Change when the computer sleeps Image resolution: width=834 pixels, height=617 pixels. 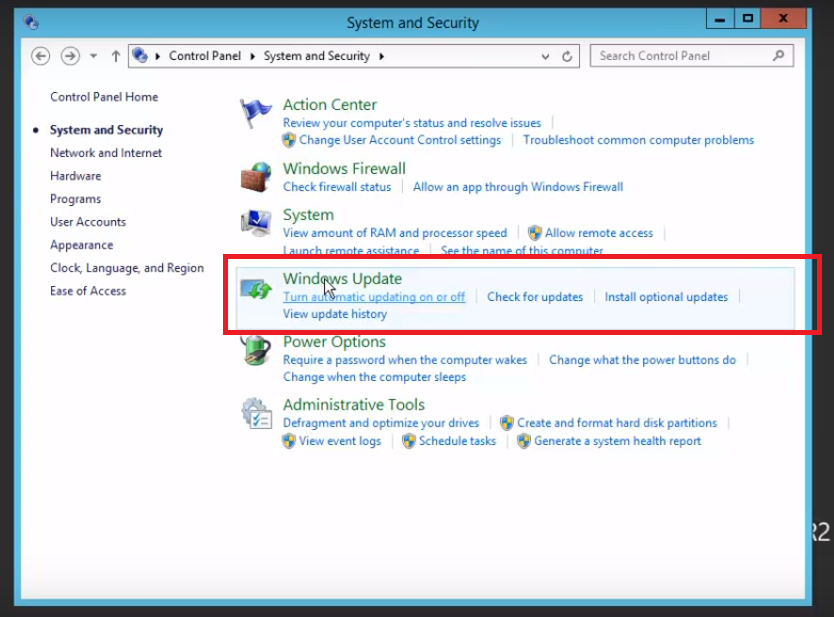click(374, 377)
